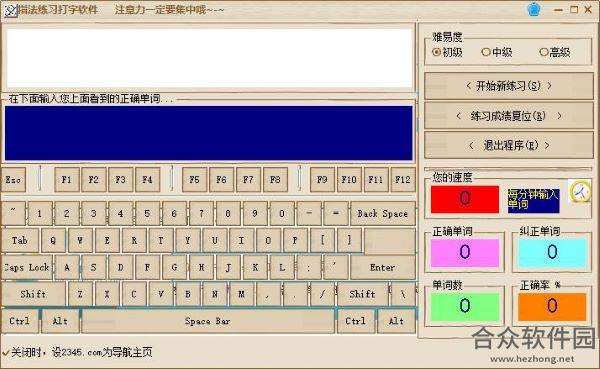The height and width of the screenshot is (369, 600).
Task: Click the dark blue typing input area
Action: pyautogui.click(x=209, y=133)
